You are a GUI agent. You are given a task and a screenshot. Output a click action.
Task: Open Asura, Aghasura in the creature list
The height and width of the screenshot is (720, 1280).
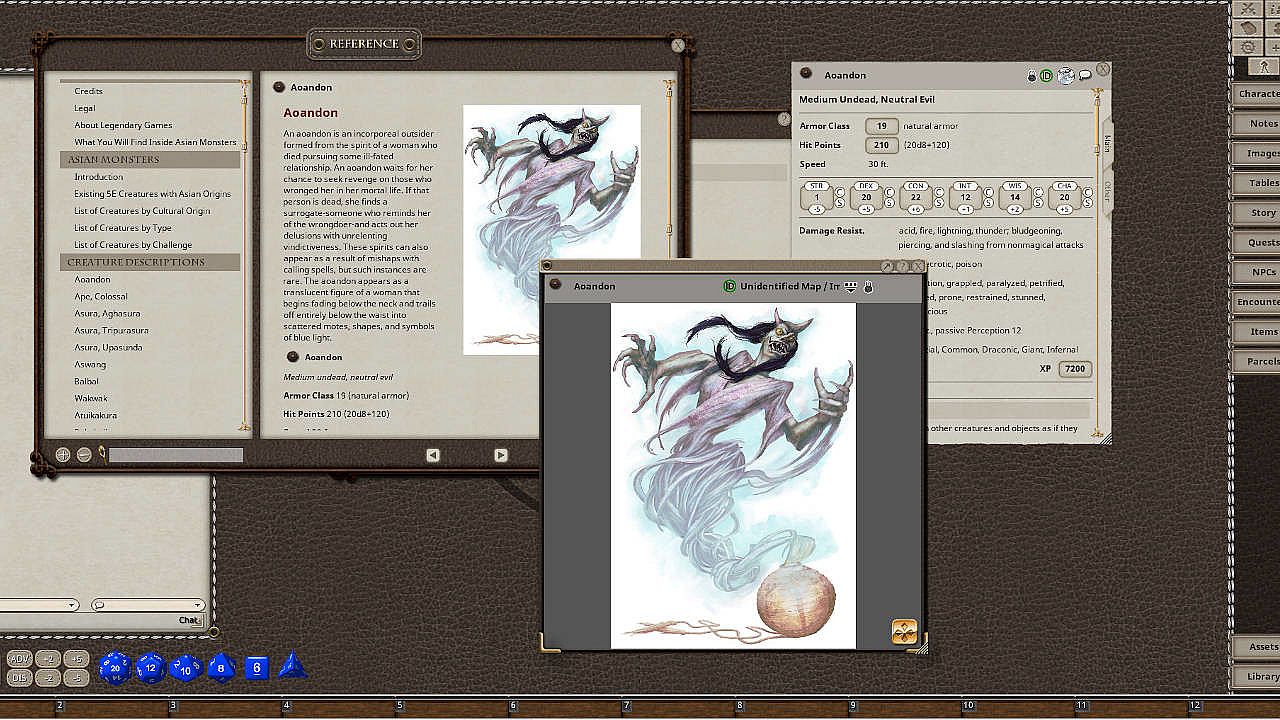(107, 313)
